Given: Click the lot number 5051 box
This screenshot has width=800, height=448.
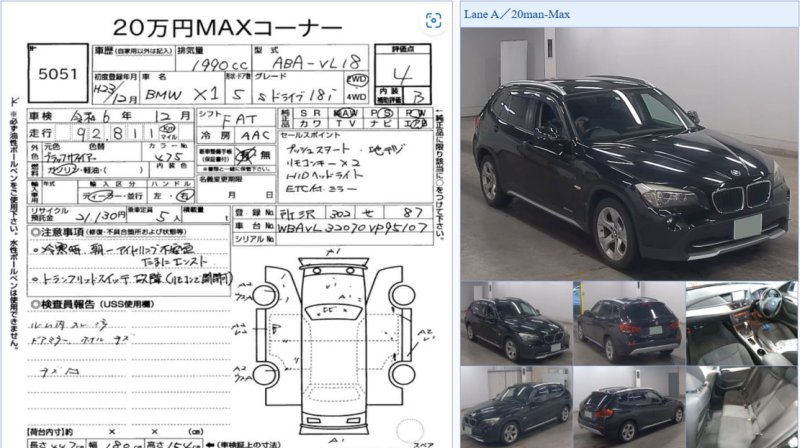Looking at the screenshot, I should click(56, 74).
